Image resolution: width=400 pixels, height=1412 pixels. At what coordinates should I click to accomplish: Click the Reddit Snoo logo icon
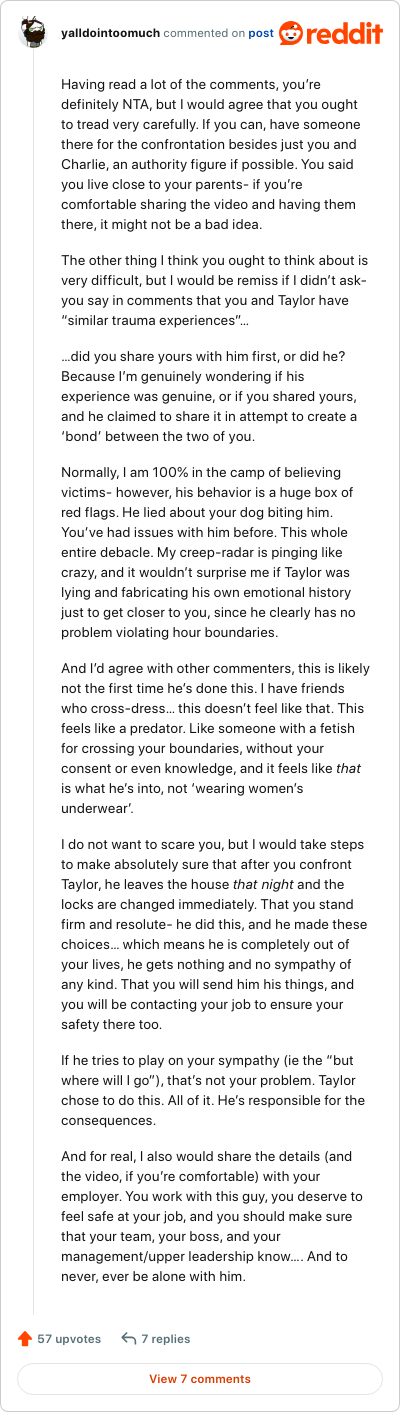click(x=294, y=33)
